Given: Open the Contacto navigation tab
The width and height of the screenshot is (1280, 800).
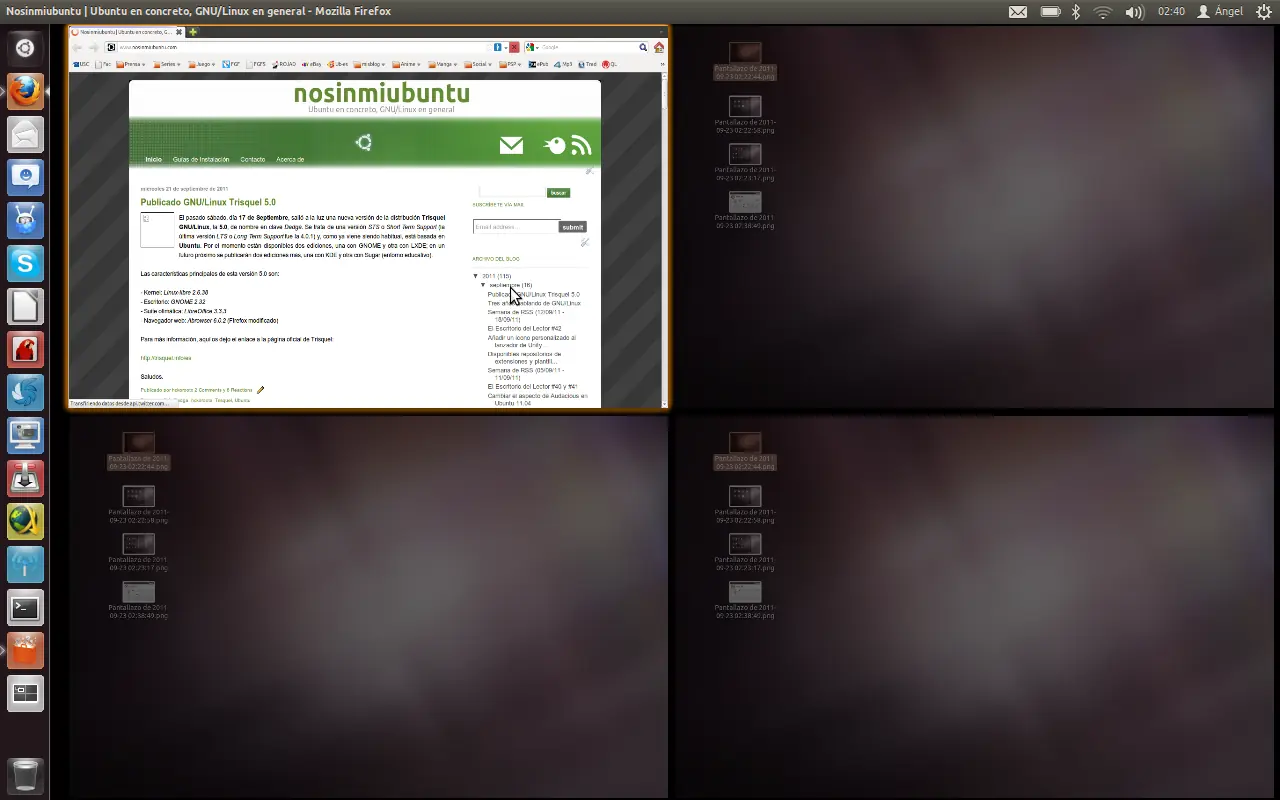Looking at the screenshot, I should tap(253, 160).
